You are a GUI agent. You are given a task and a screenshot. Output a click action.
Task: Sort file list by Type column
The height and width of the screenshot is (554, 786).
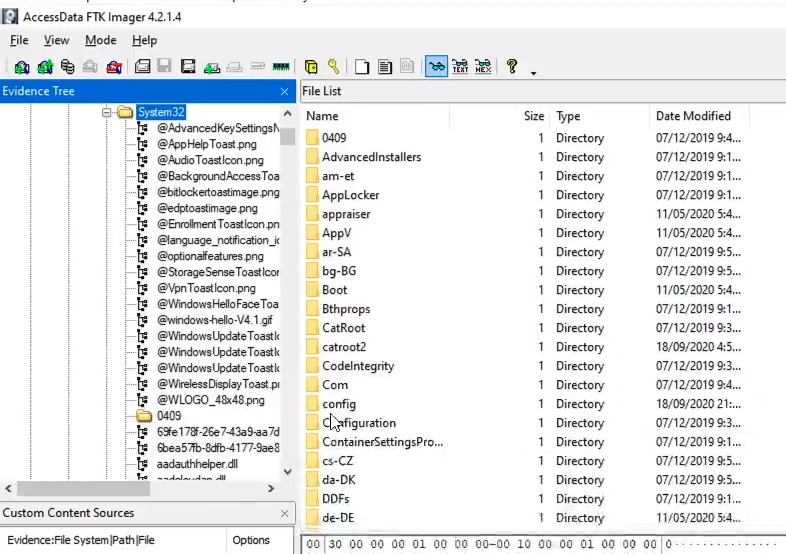[600, 116]
